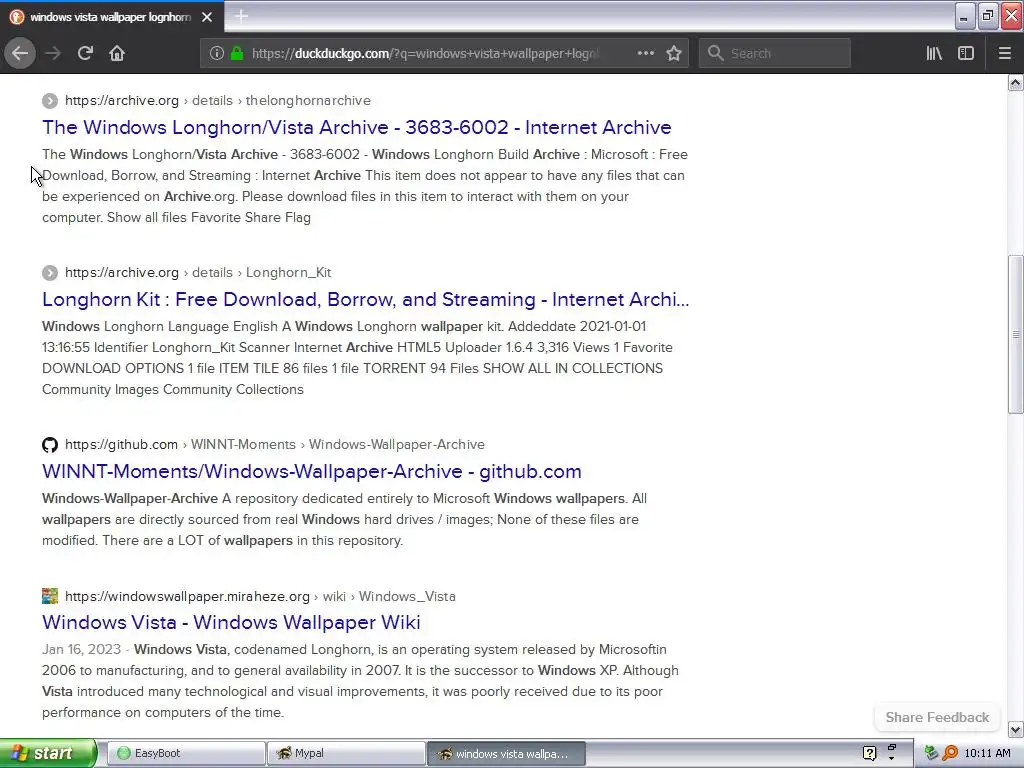Open a new tab with plus button
Viewport: 1024px width, 768px height.
coord(241,16)
